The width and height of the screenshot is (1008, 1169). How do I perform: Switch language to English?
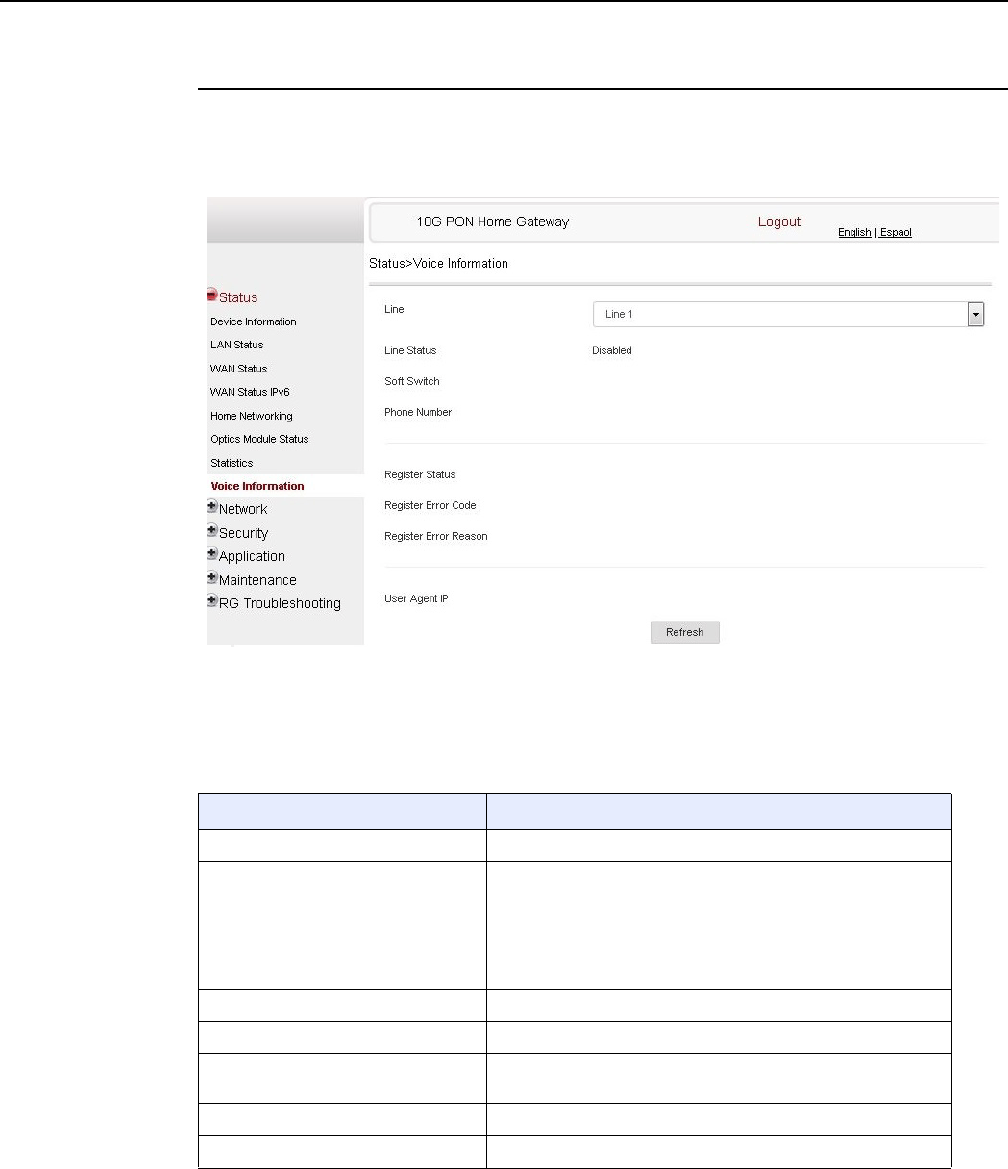click(x=854, y=232)
